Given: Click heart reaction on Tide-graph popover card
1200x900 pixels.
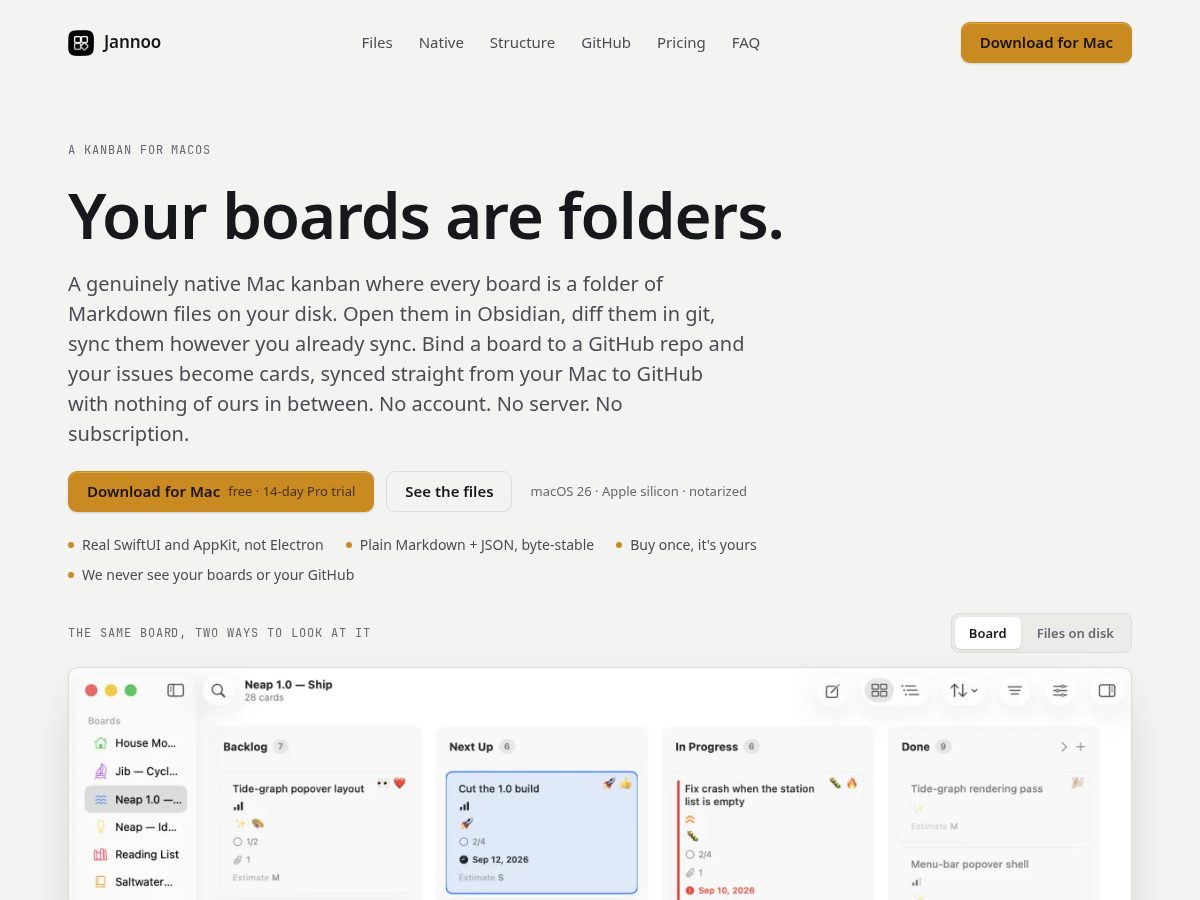Looking at the screenshot, I should (x=399, y=783).
